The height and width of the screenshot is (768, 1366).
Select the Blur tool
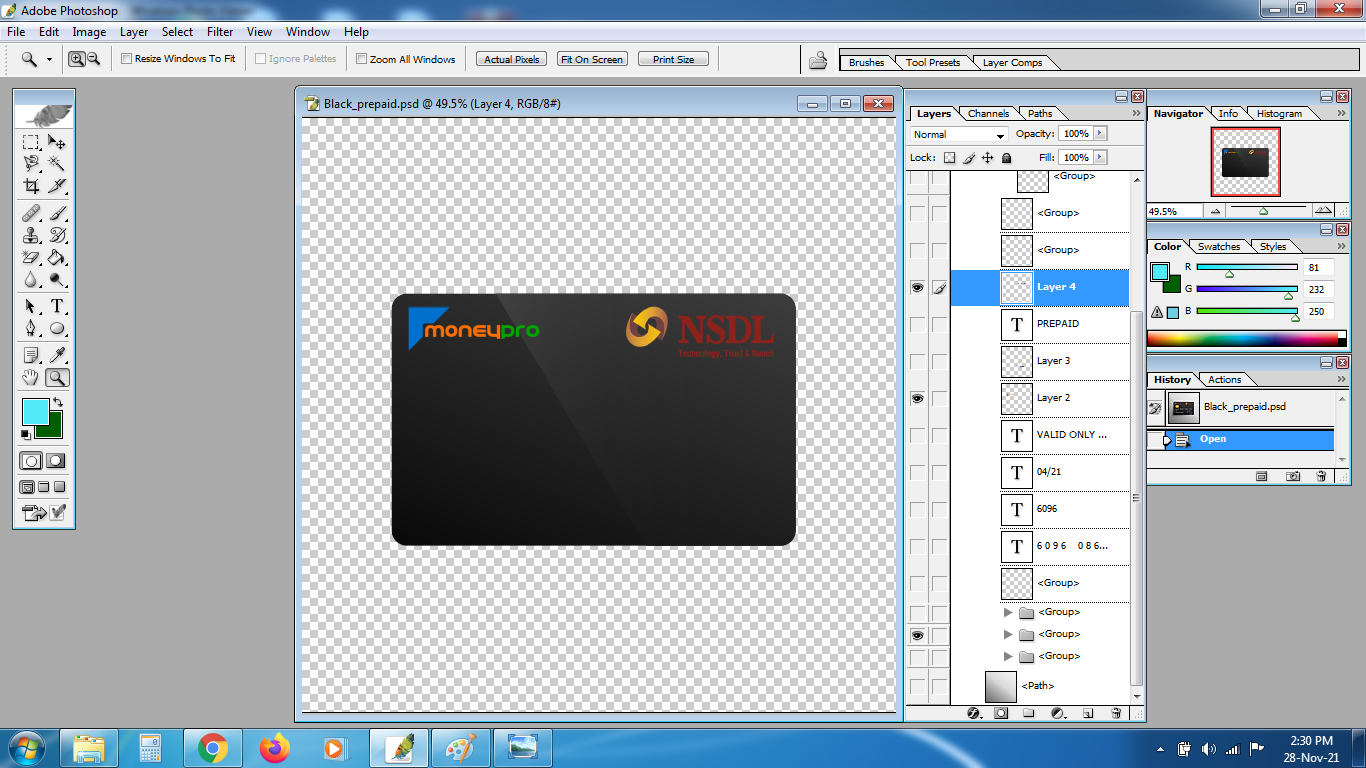pyautogui.click(x=31, y=279)
